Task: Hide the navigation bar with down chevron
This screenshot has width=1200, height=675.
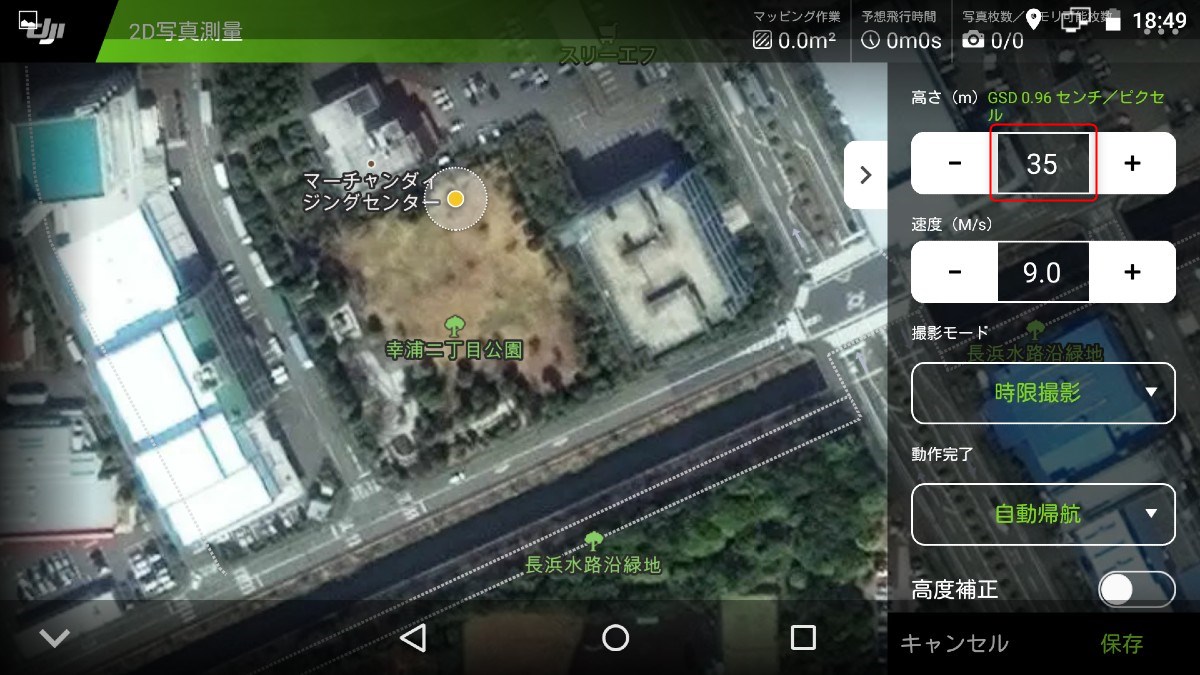Action: coord(55,638)
